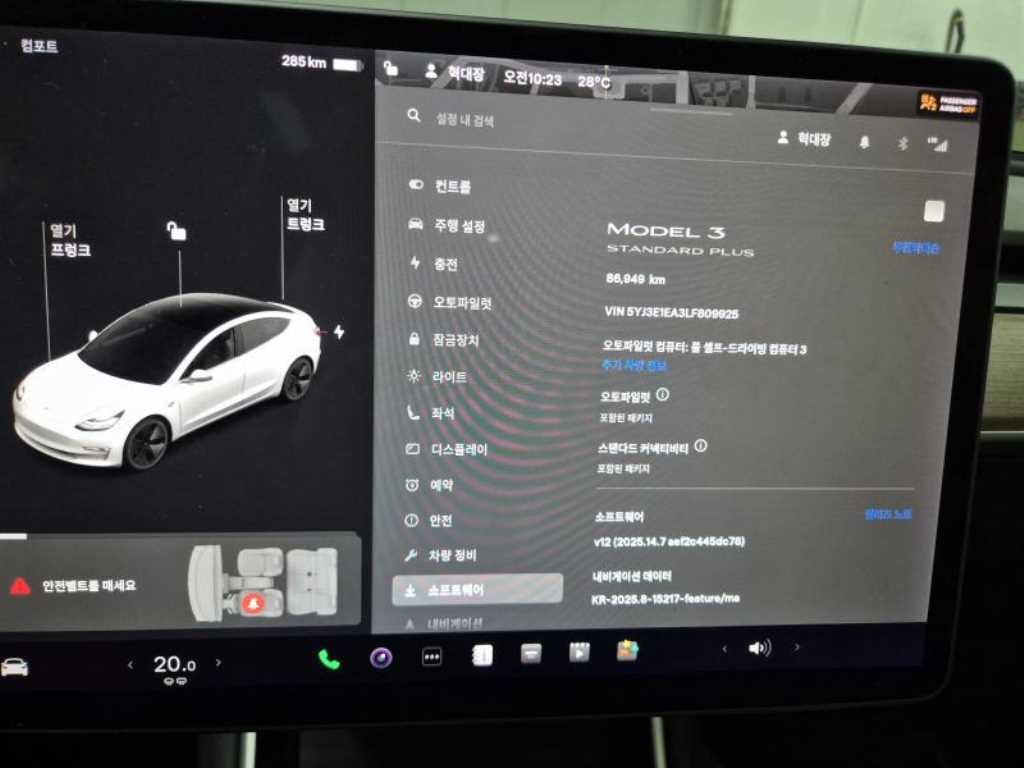Viewport: 1024px width, 768px height.
Task: Tap the gray card app beside Theater
Action: (x=530, y=653)
